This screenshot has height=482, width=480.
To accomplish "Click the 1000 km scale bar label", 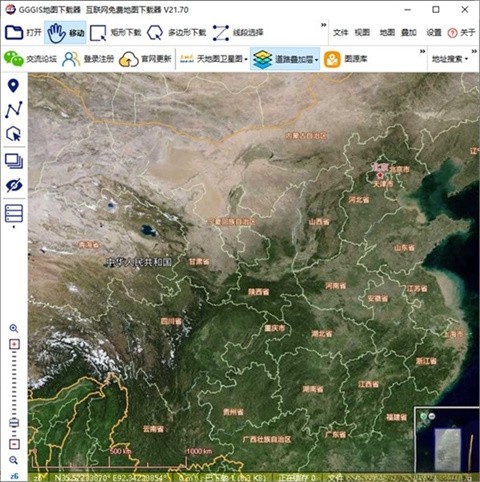I will (x=199, y=451).
